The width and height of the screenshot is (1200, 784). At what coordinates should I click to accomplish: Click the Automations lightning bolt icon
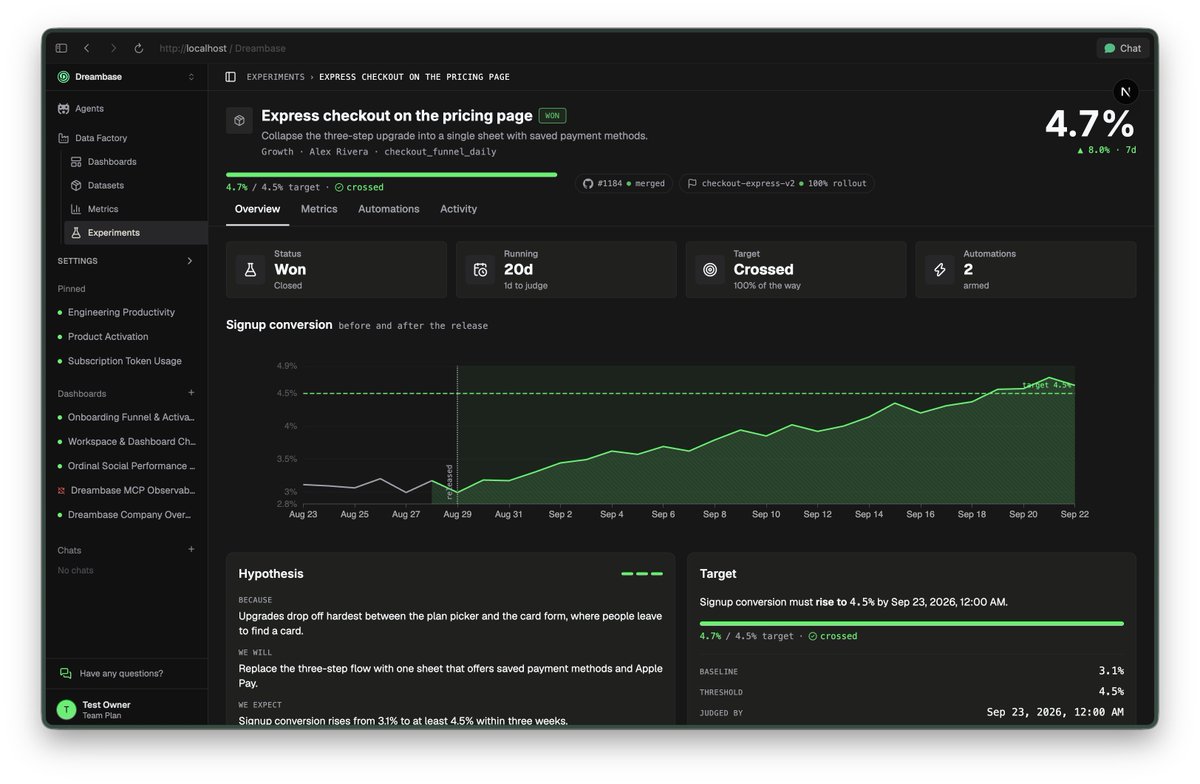pos(940,270)
